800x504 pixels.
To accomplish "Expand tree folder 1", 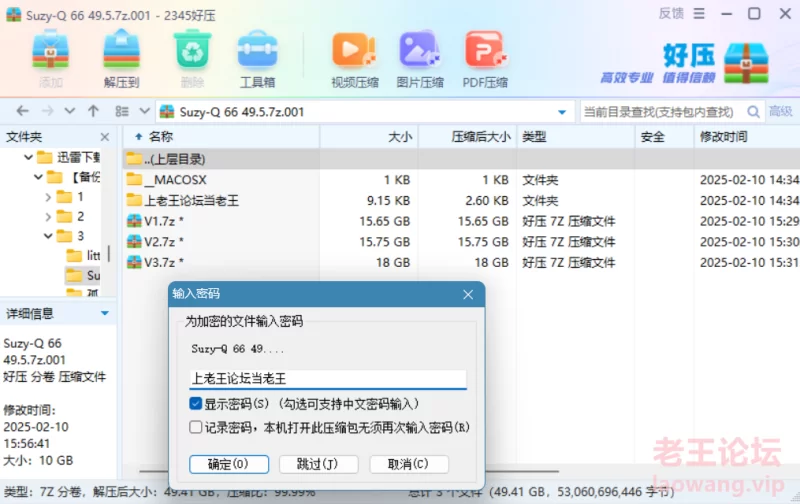I will 48,197.
